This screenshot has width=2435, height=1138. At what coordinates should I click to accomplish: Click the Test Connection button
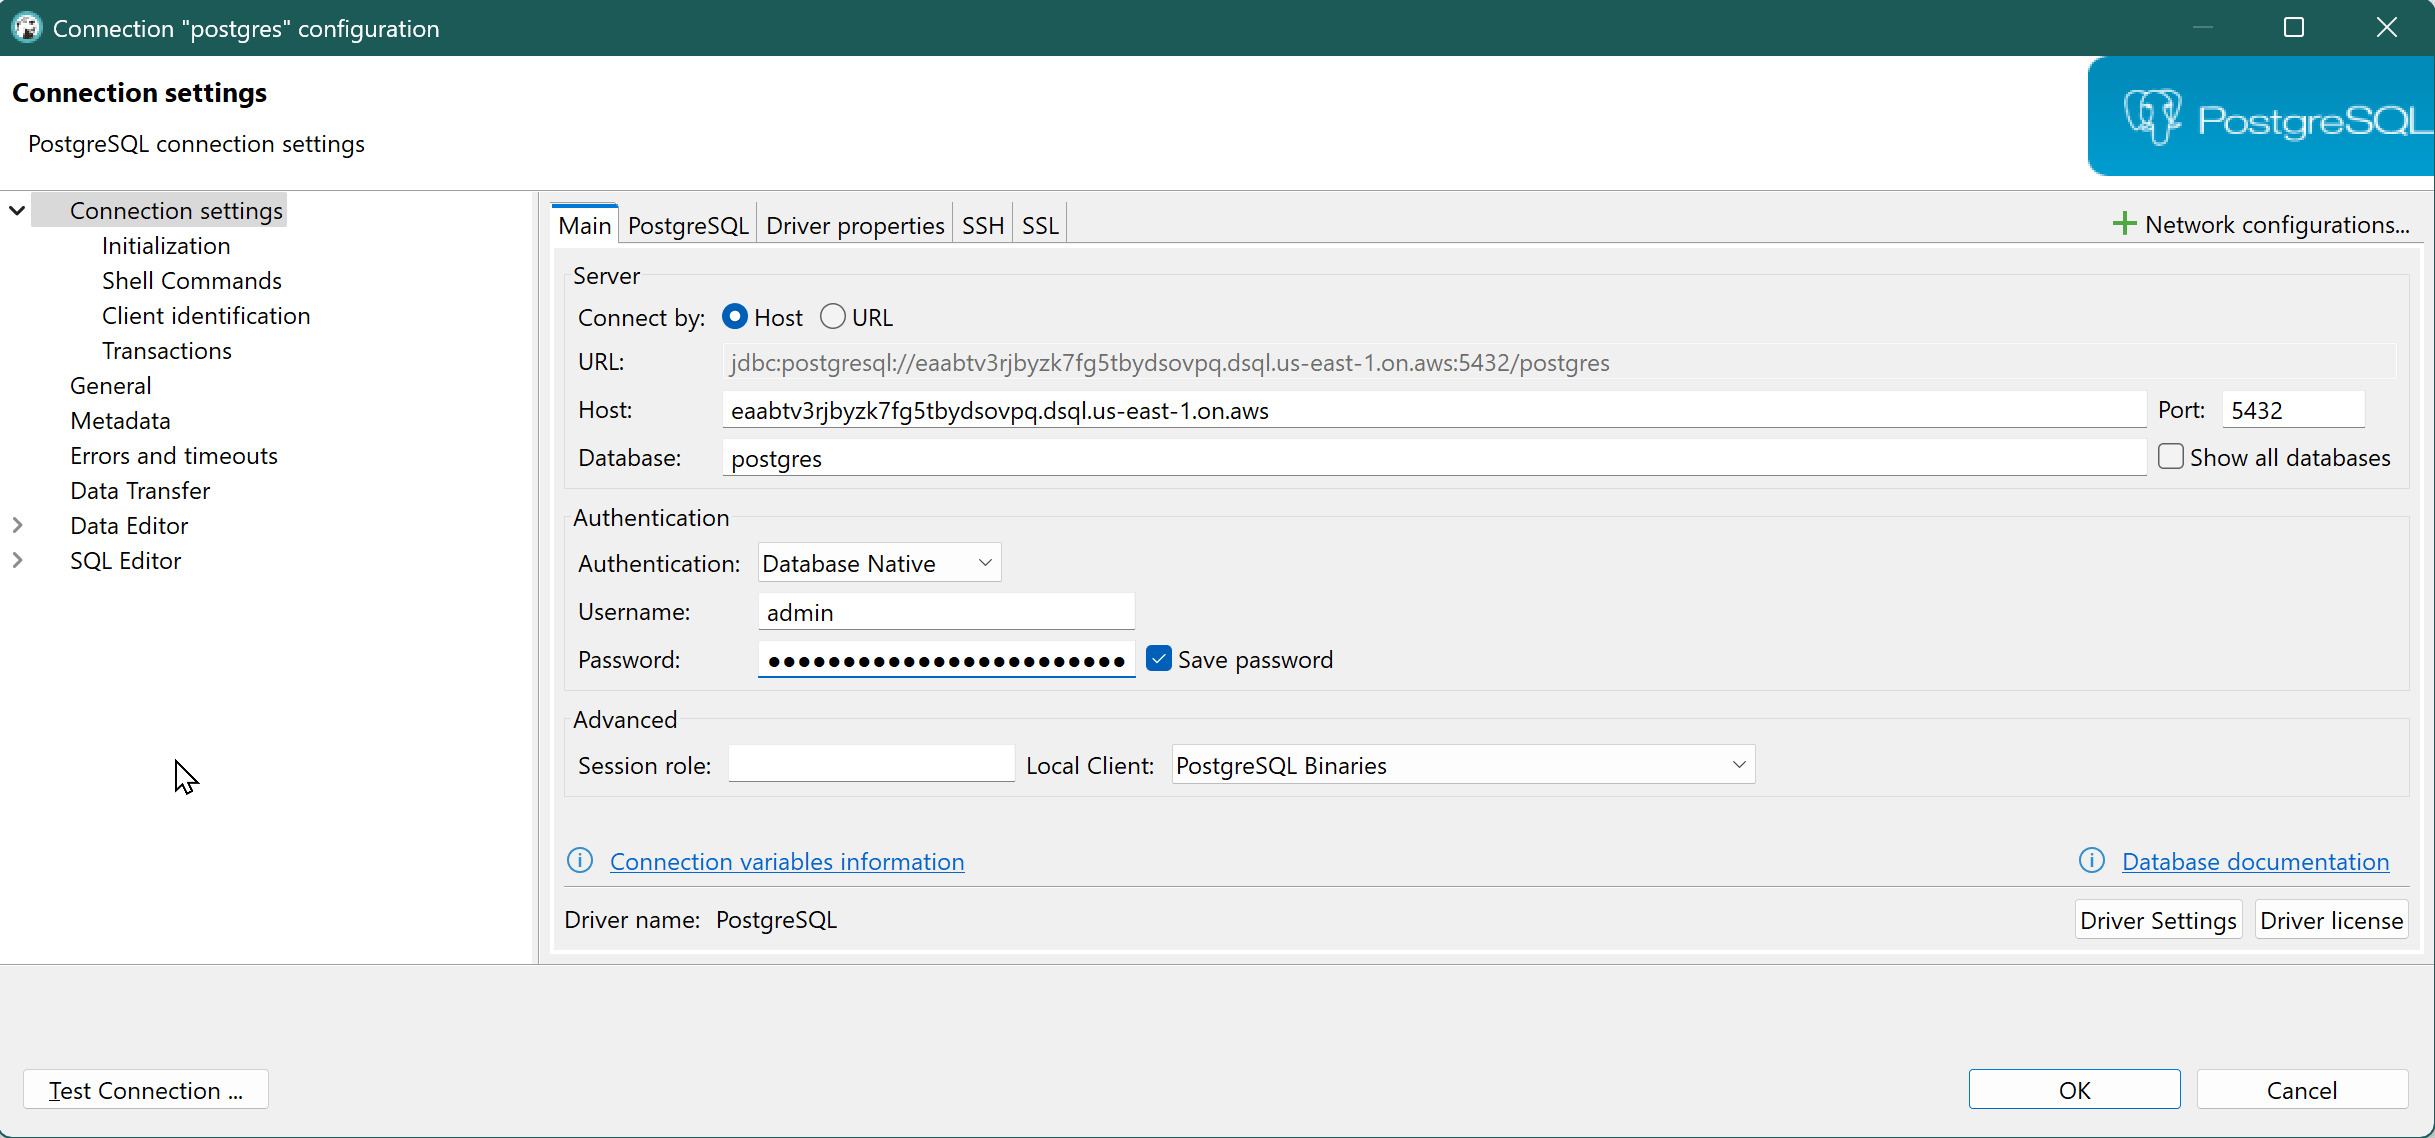146,1090
